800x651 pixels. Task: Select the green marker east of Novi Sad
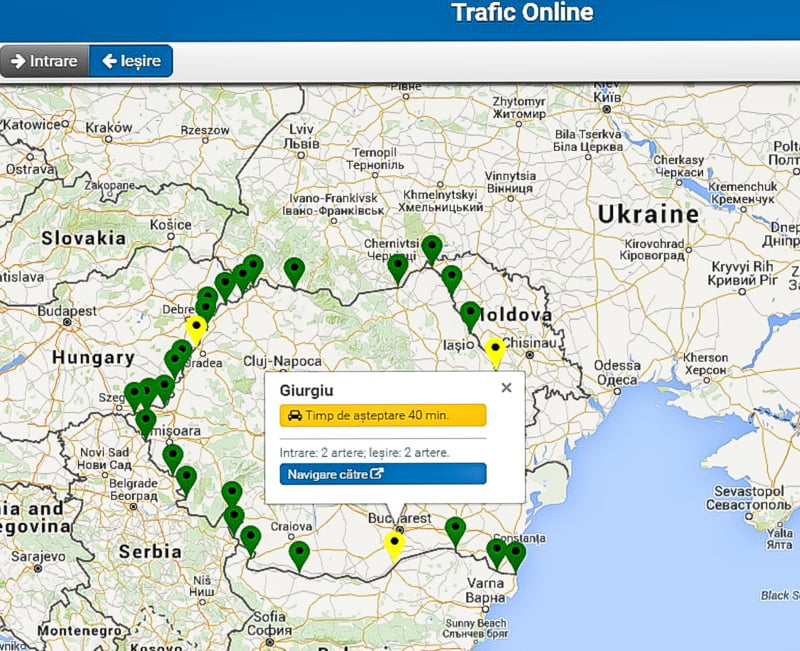pyautogui.click(x=172, y=459)
